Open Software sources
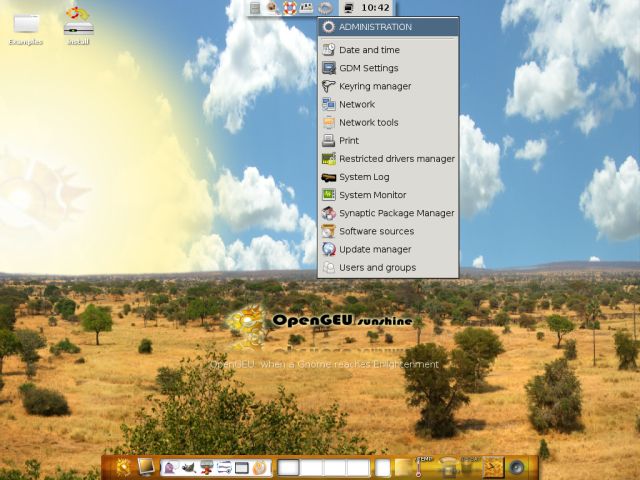 click(x=388, y=231)
